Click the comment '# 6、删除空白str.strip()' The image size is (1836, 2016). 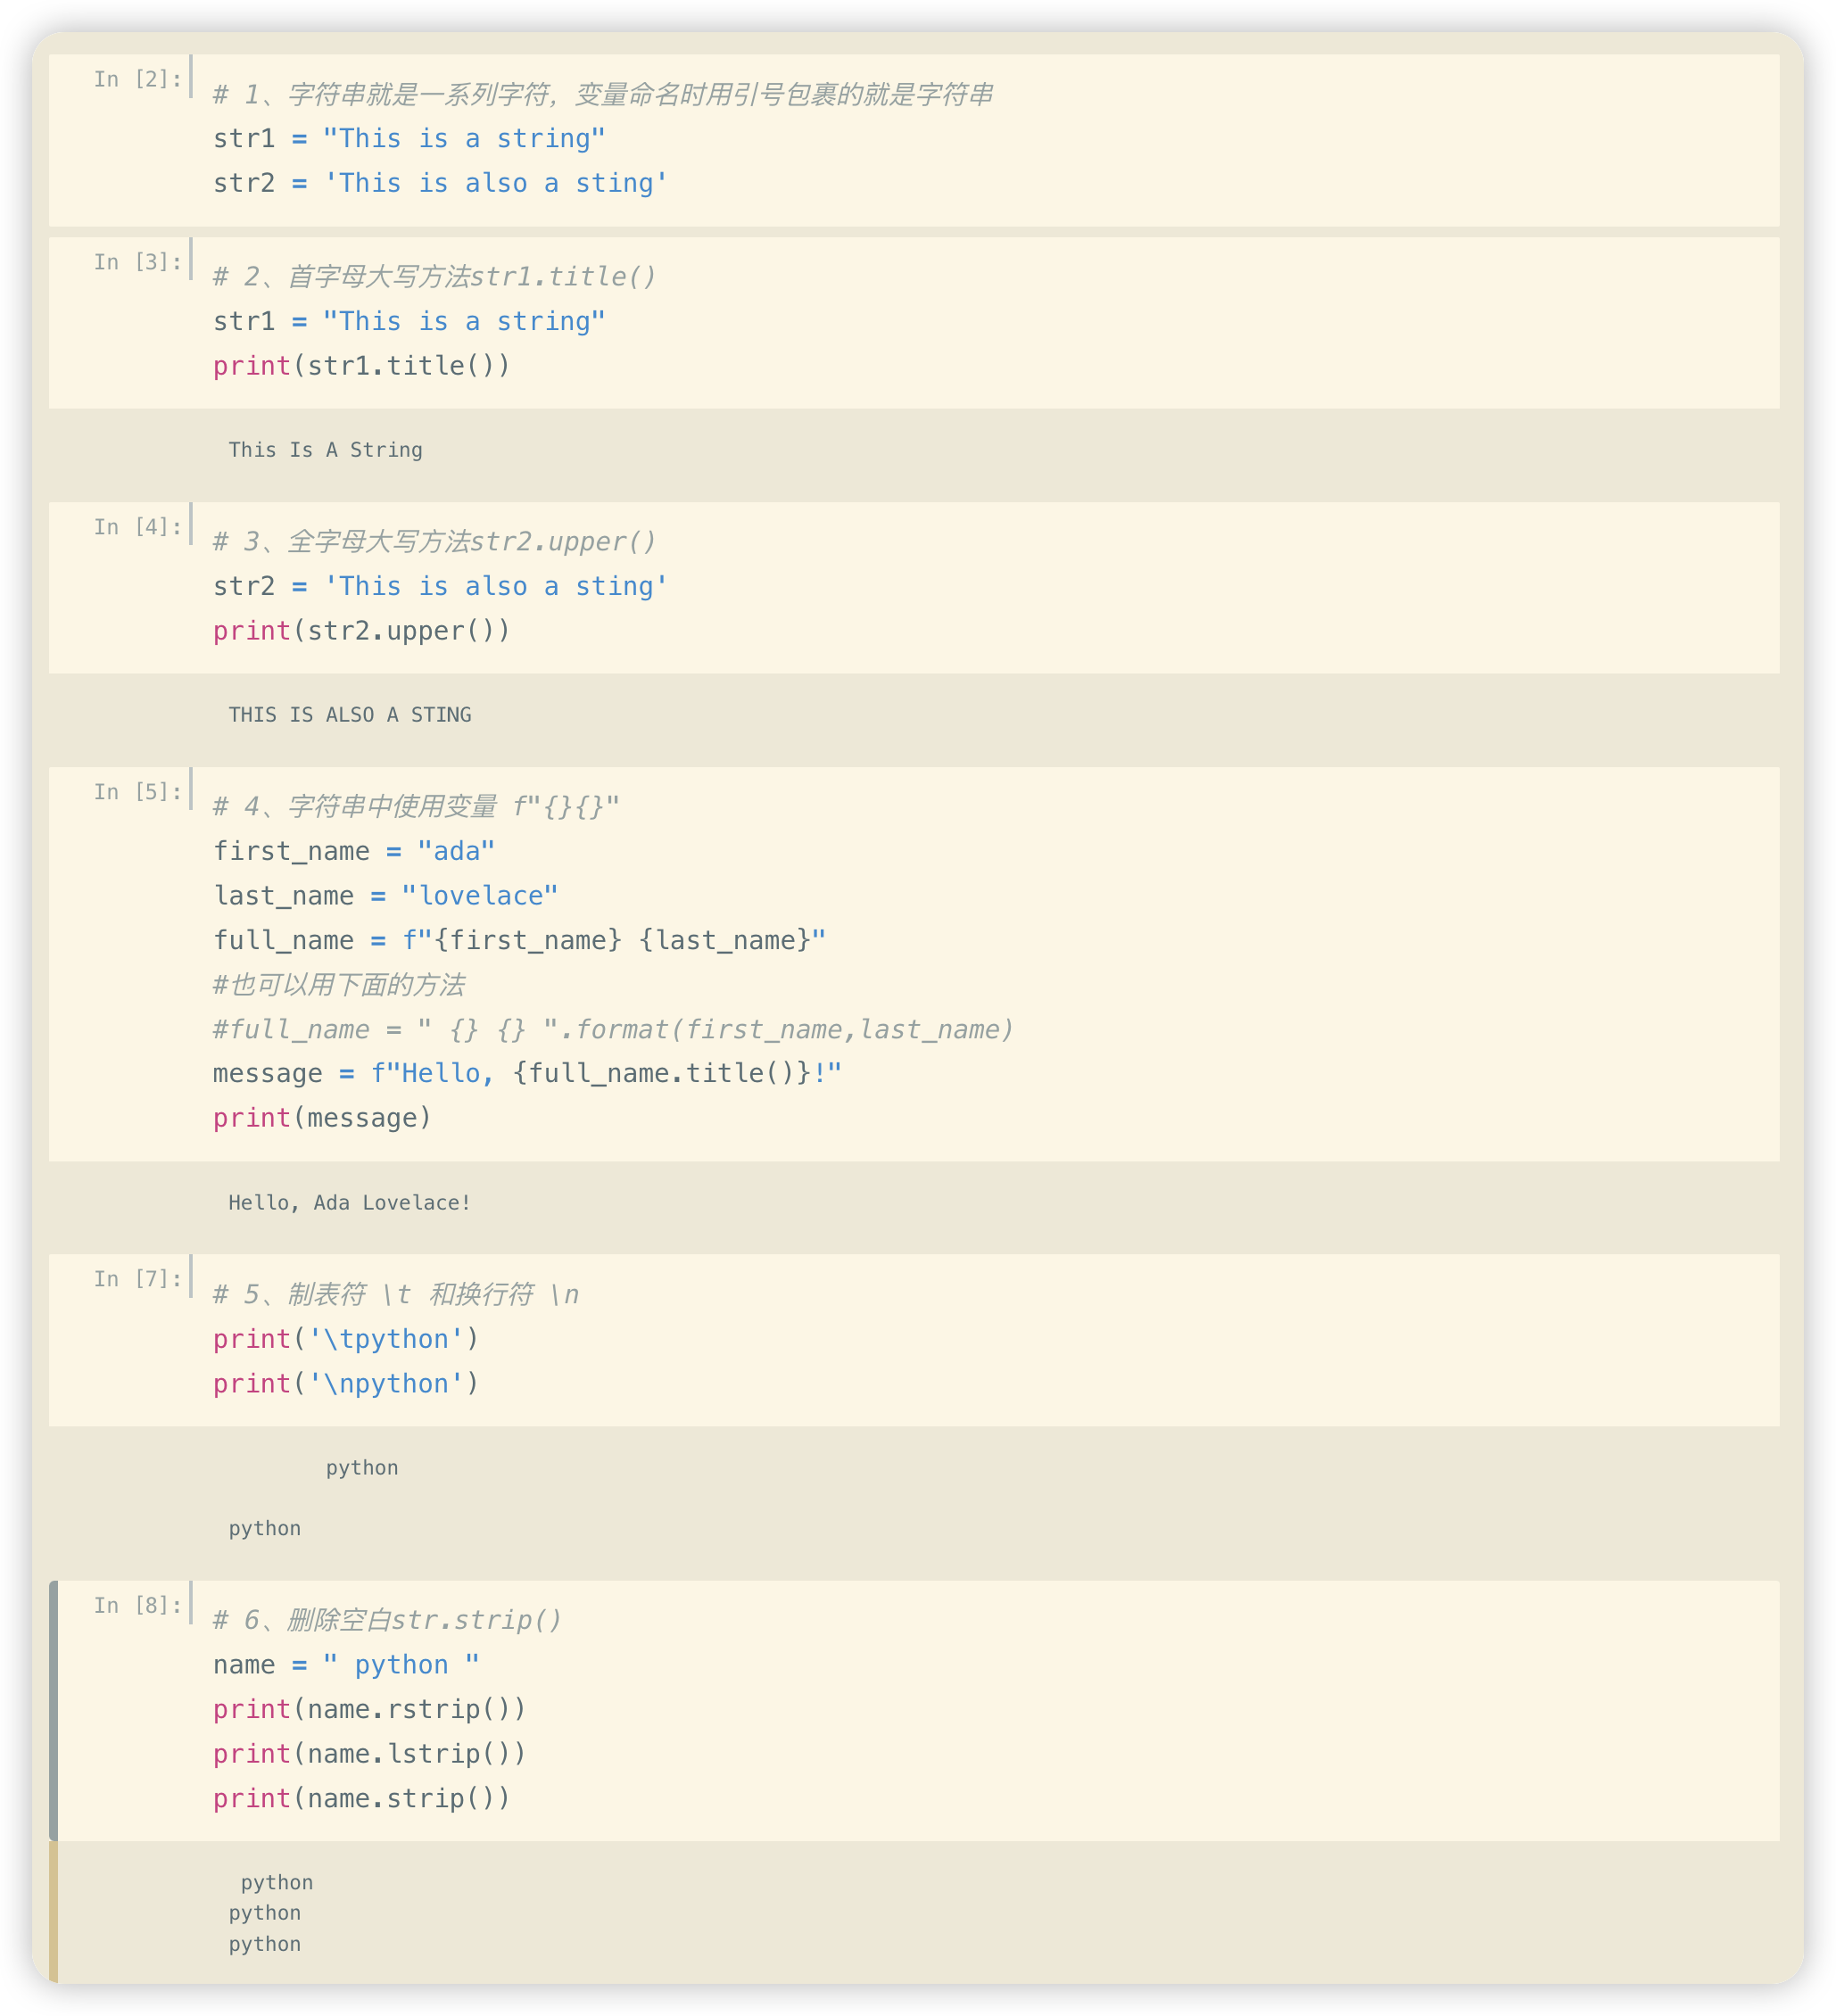point(387,1620)
